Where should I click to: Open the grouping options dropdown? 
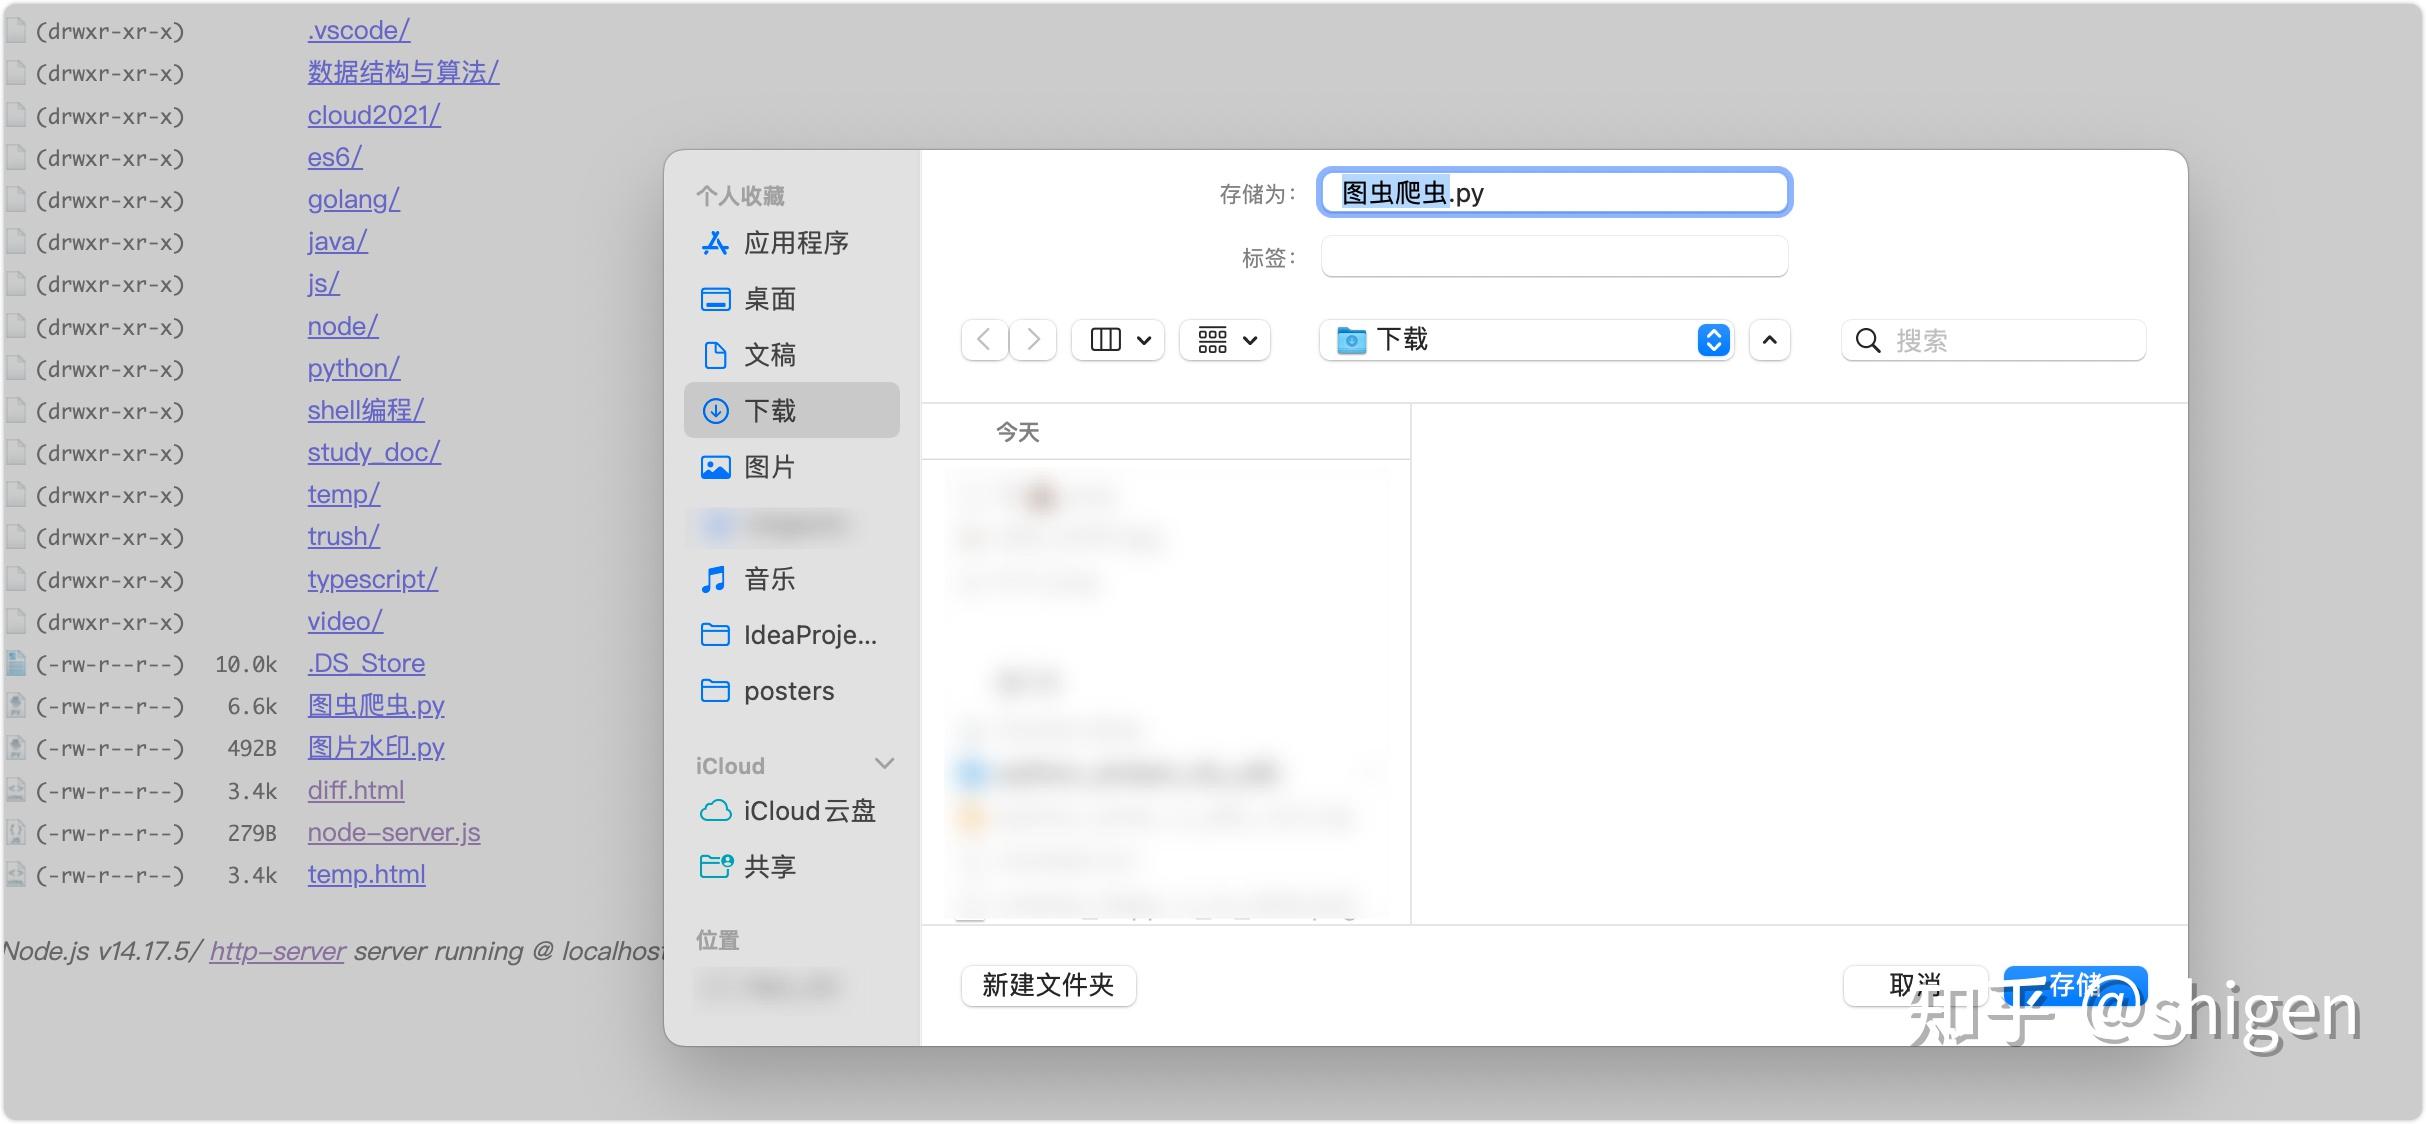(1225, 340)
